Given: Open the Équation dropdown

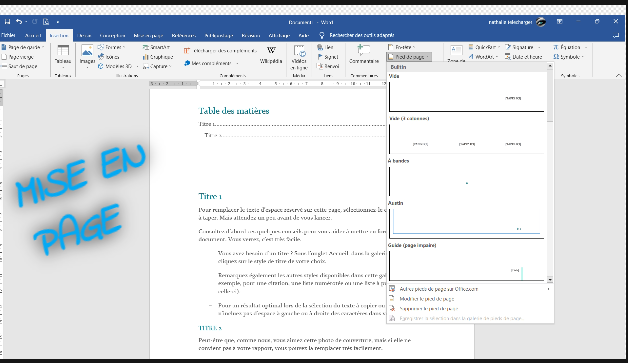Looking at the screenshot, I should [570, 47].
